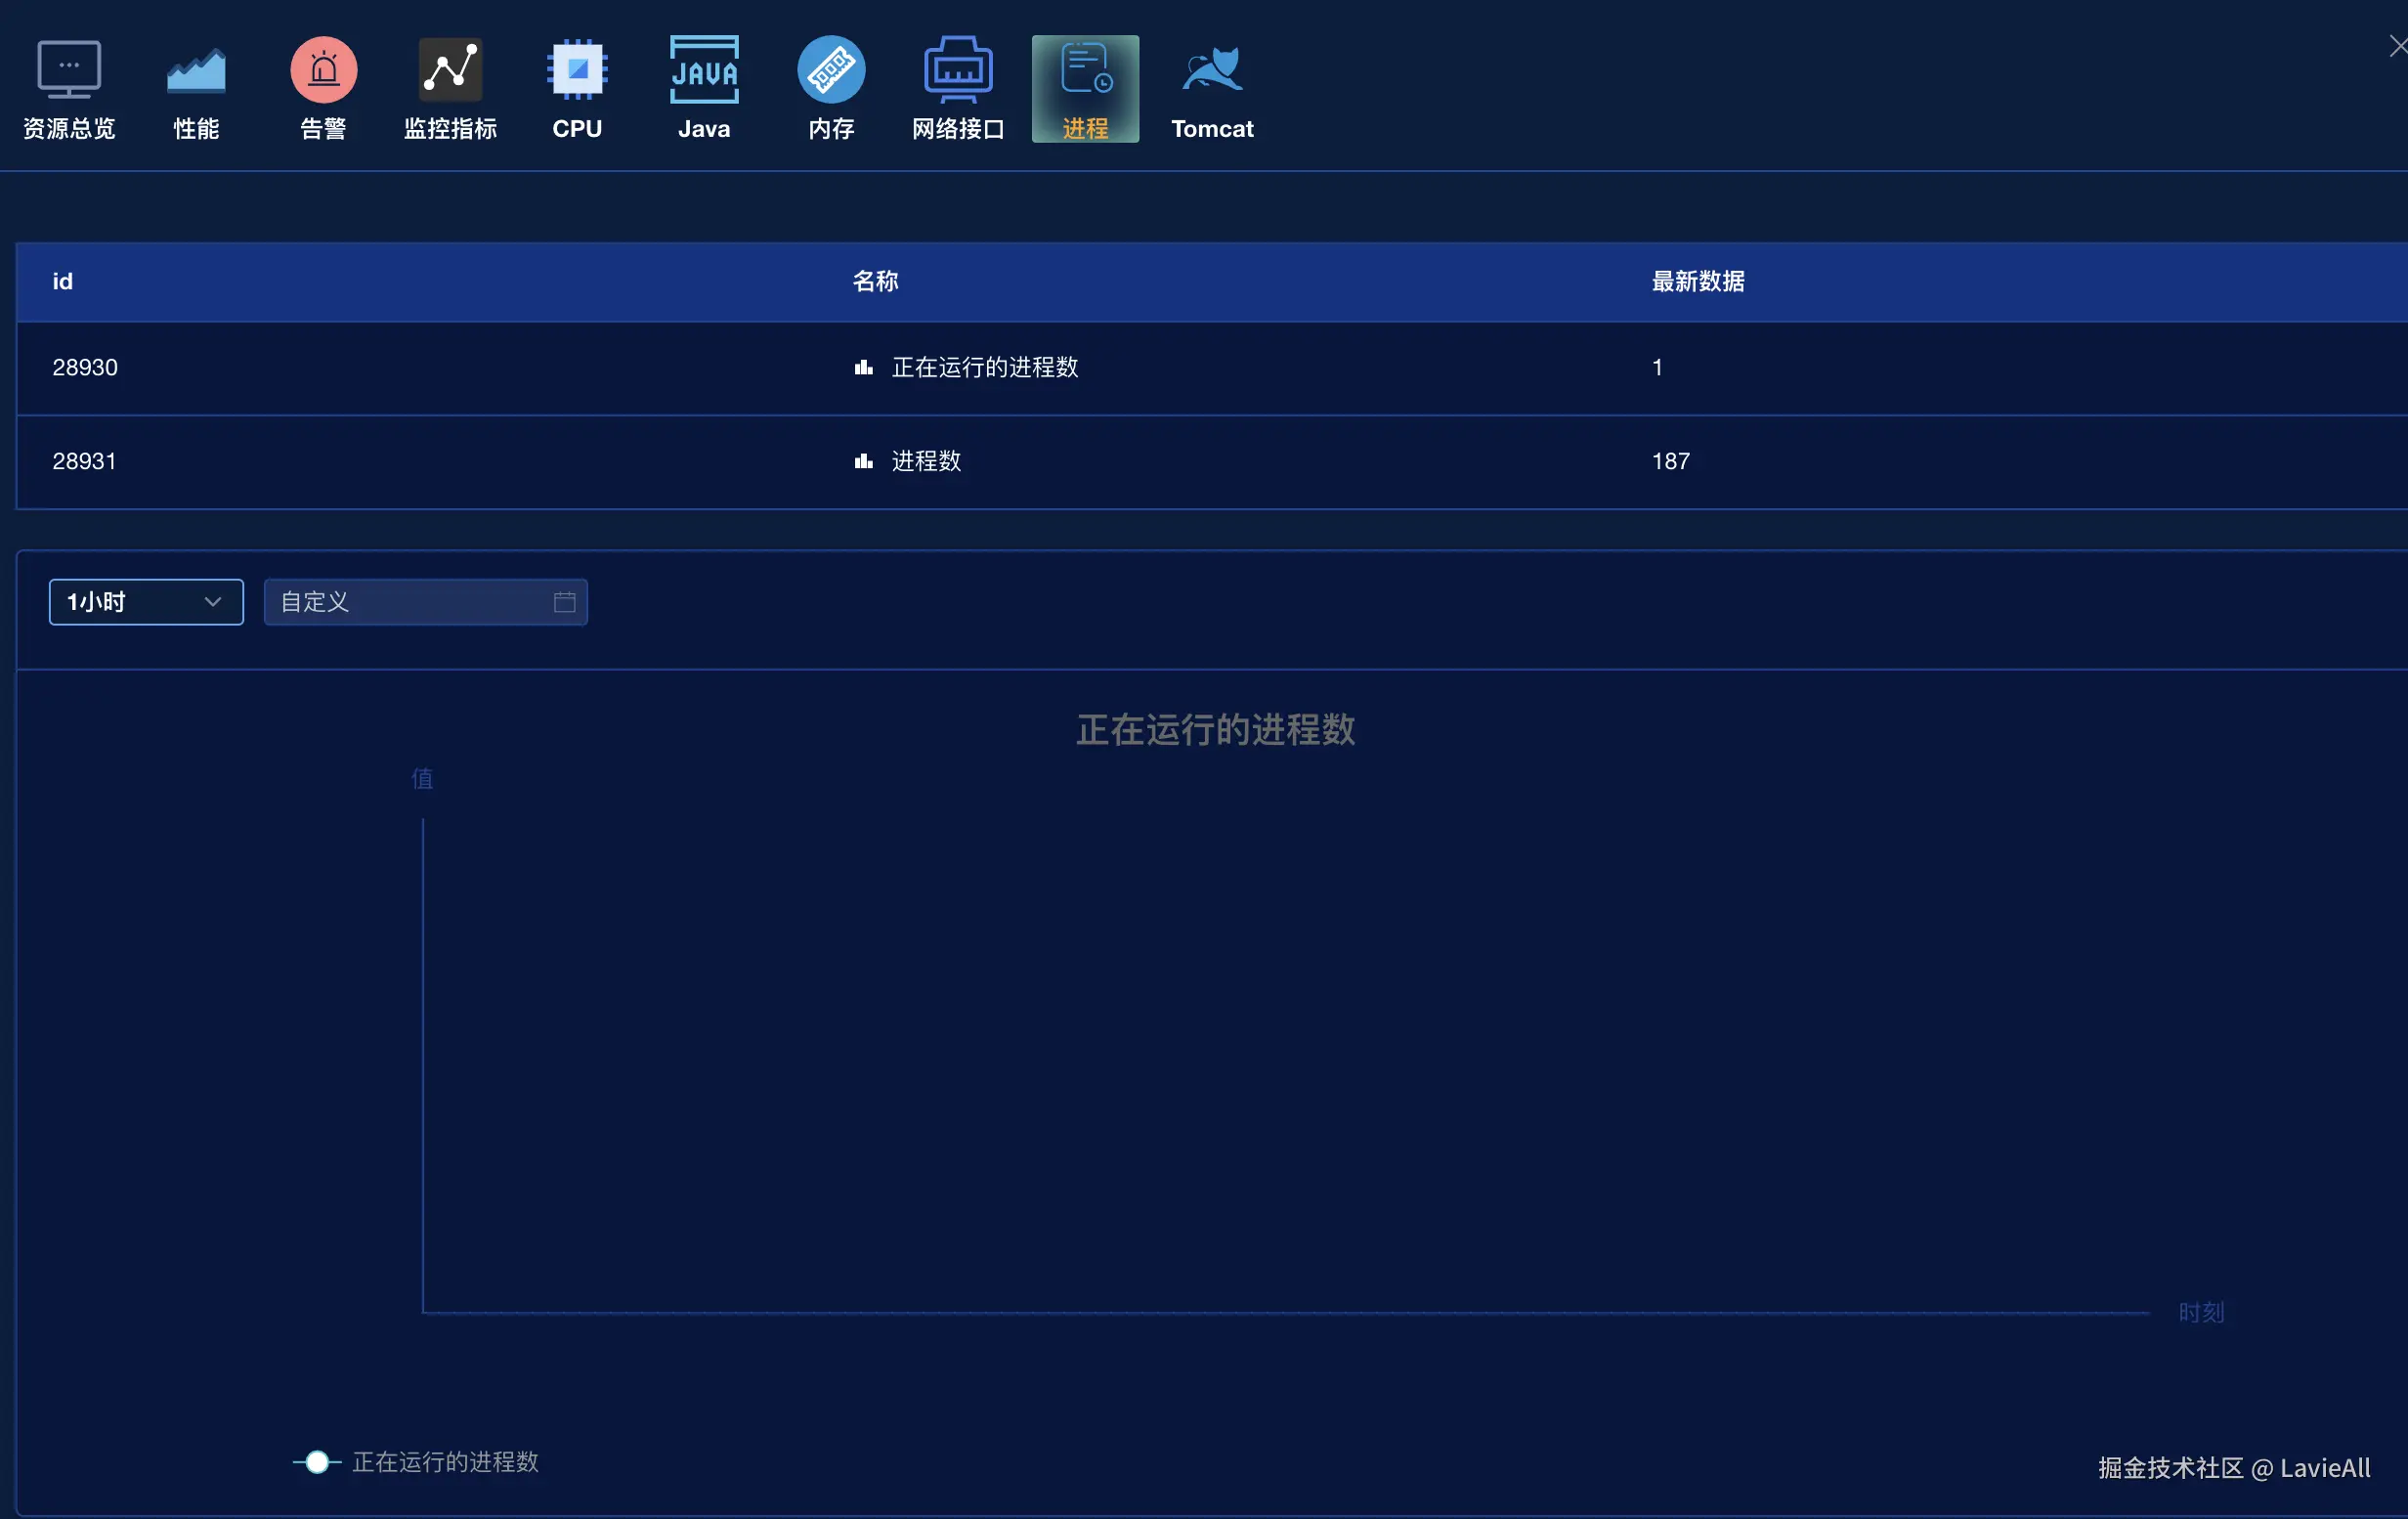Click the chevron arrow in 1小时 selector
This screenshot has width=2408, height=1519.
(x=212, y=602)
